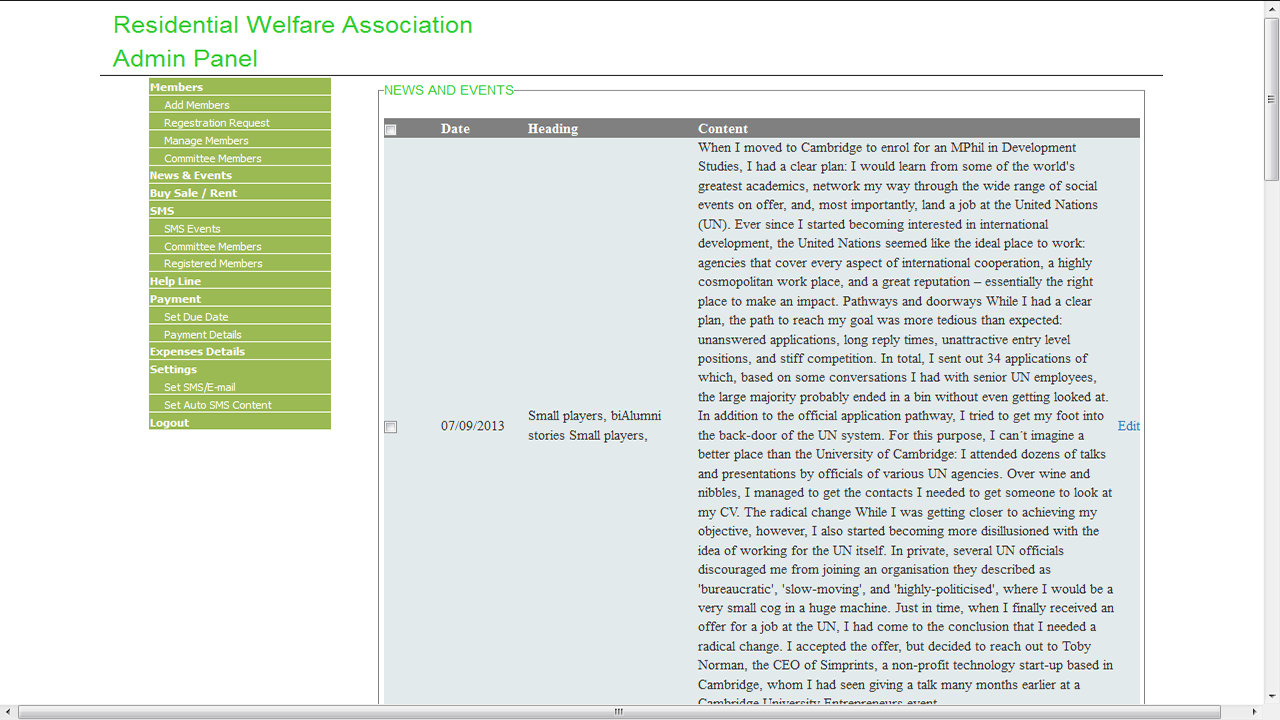Go to Manage Members
Viewport: 1280px width, 720px height.
click(240, 141)
